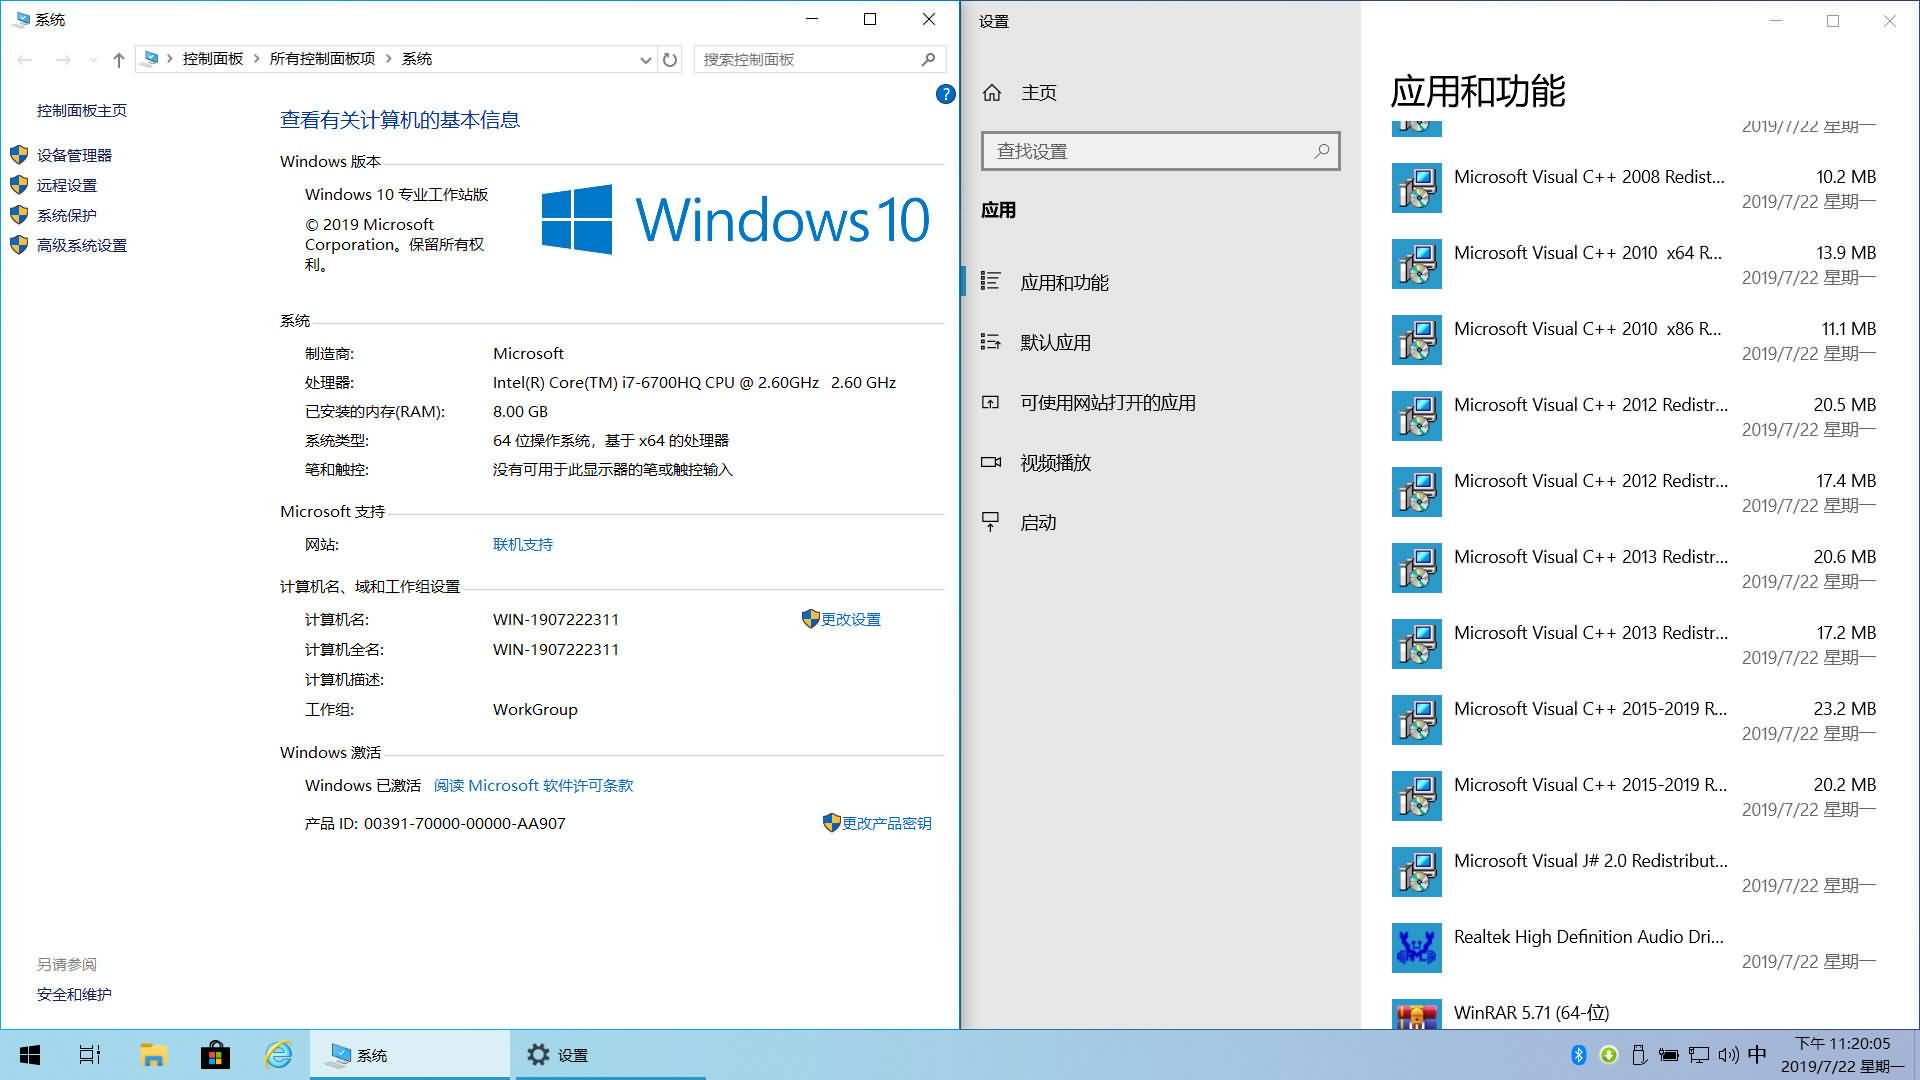
Task: Open Remote Settings in control panel sidebar
Action: (66, 185)
